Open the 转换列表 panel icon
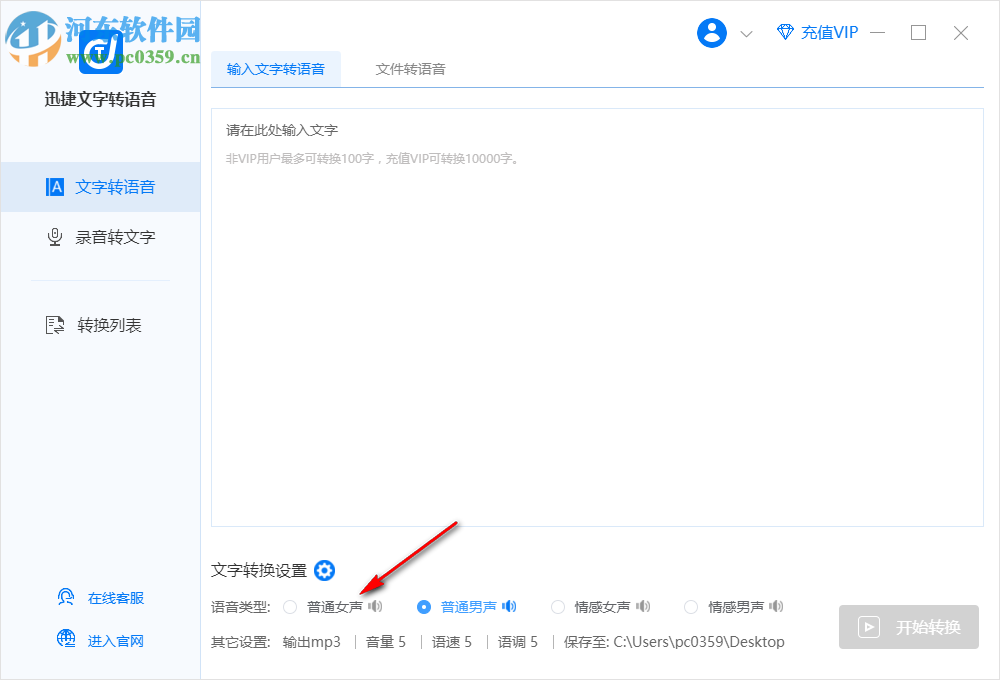 pos(54,324)
